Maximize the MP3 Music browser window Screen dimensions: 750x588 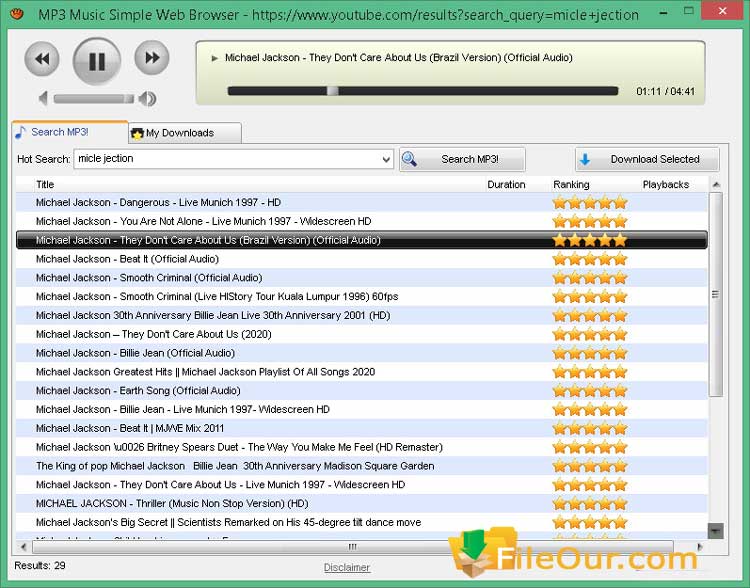689,11
